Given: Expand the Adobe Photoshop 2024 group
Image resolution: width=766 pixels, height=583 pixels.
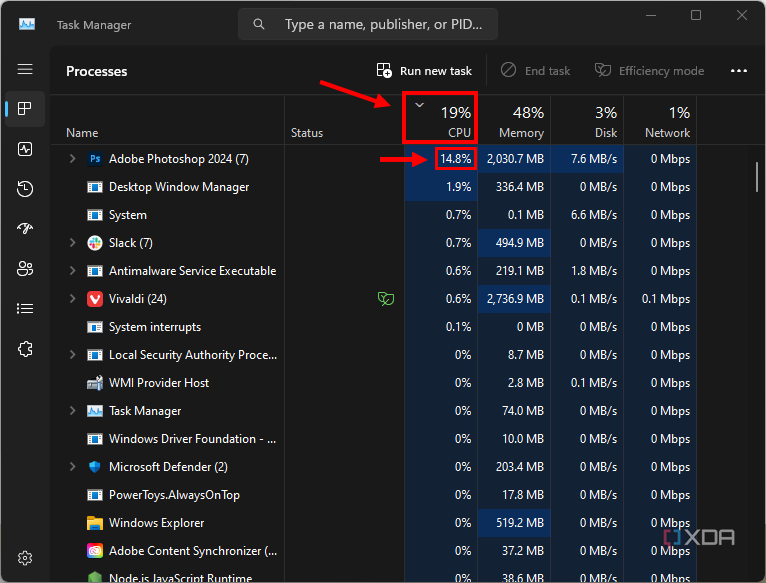Looking at the screenshot, I should point(72,159).
